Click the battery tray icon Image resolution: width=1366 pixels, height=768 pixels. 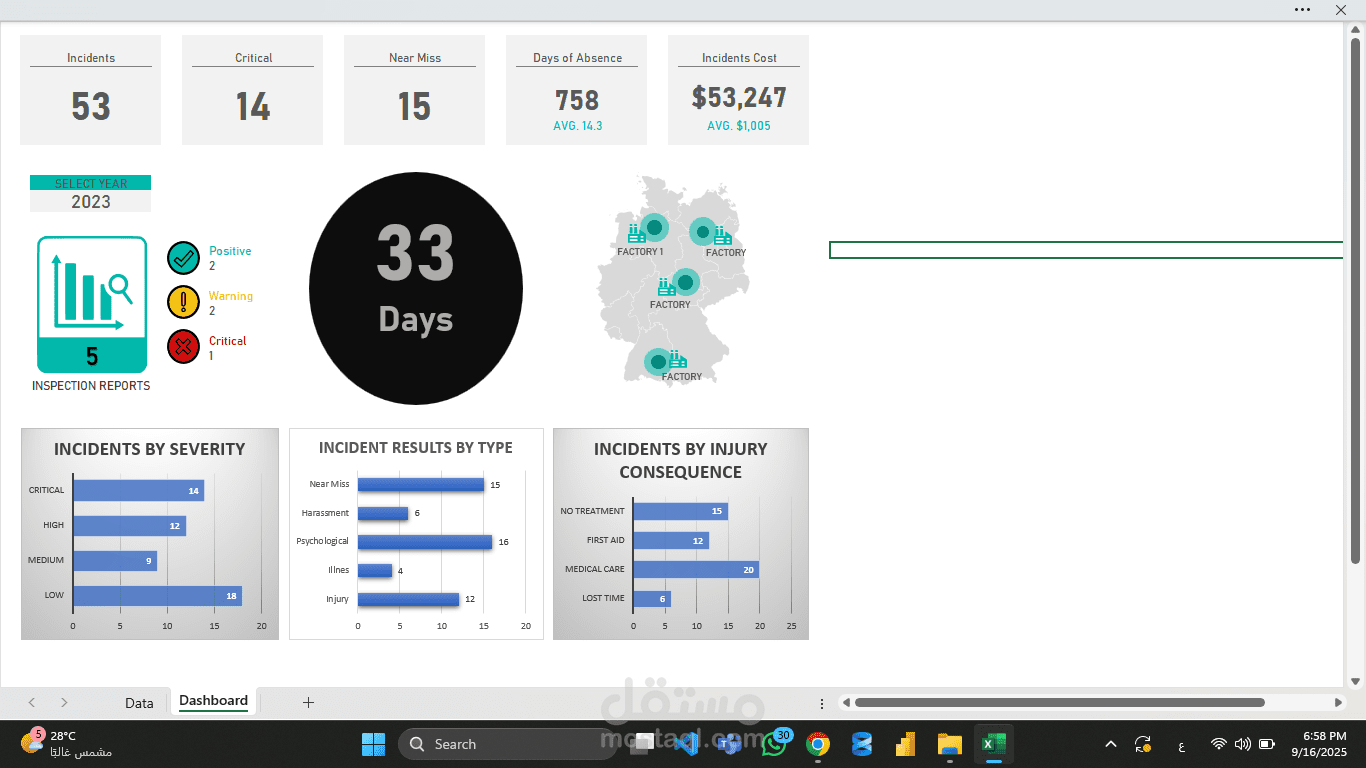pos(1267,744)
